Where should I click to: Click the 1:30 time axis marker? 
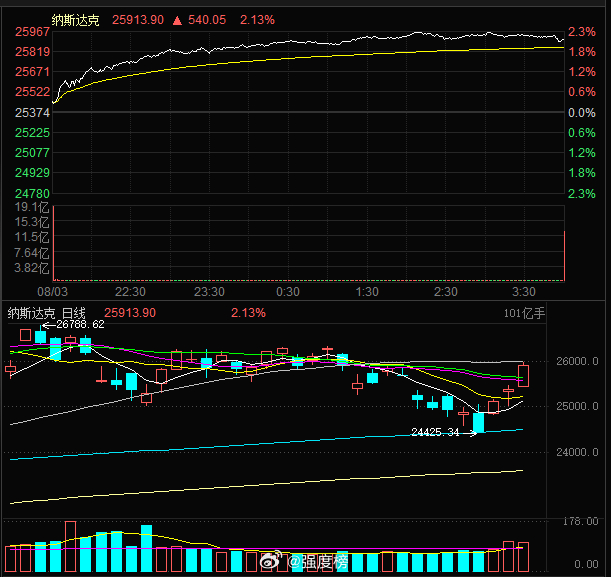tap(367, 292)
